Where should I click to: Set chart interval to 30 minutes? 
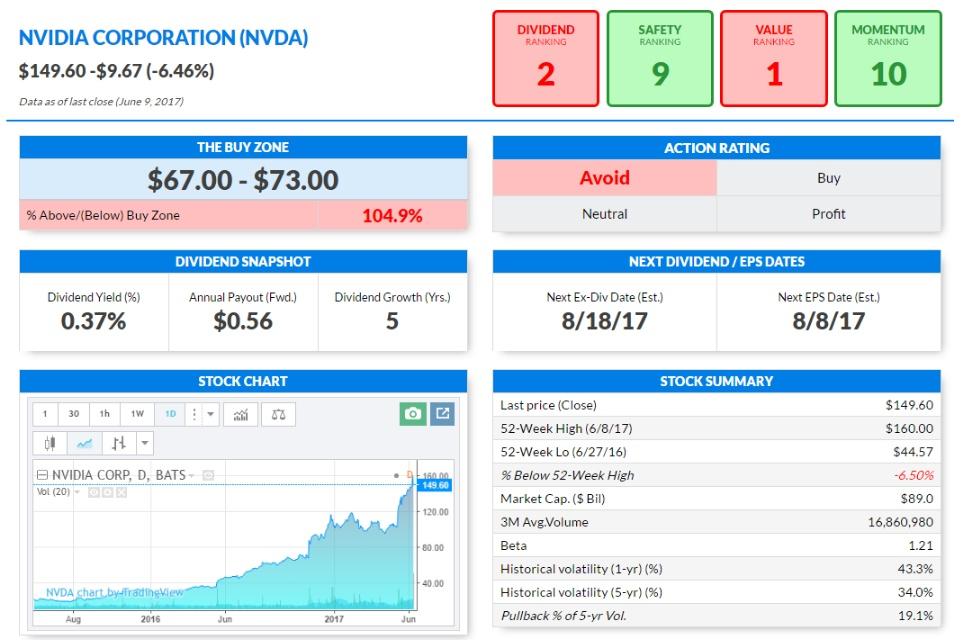pyautogui.click(x=74, y=414)
